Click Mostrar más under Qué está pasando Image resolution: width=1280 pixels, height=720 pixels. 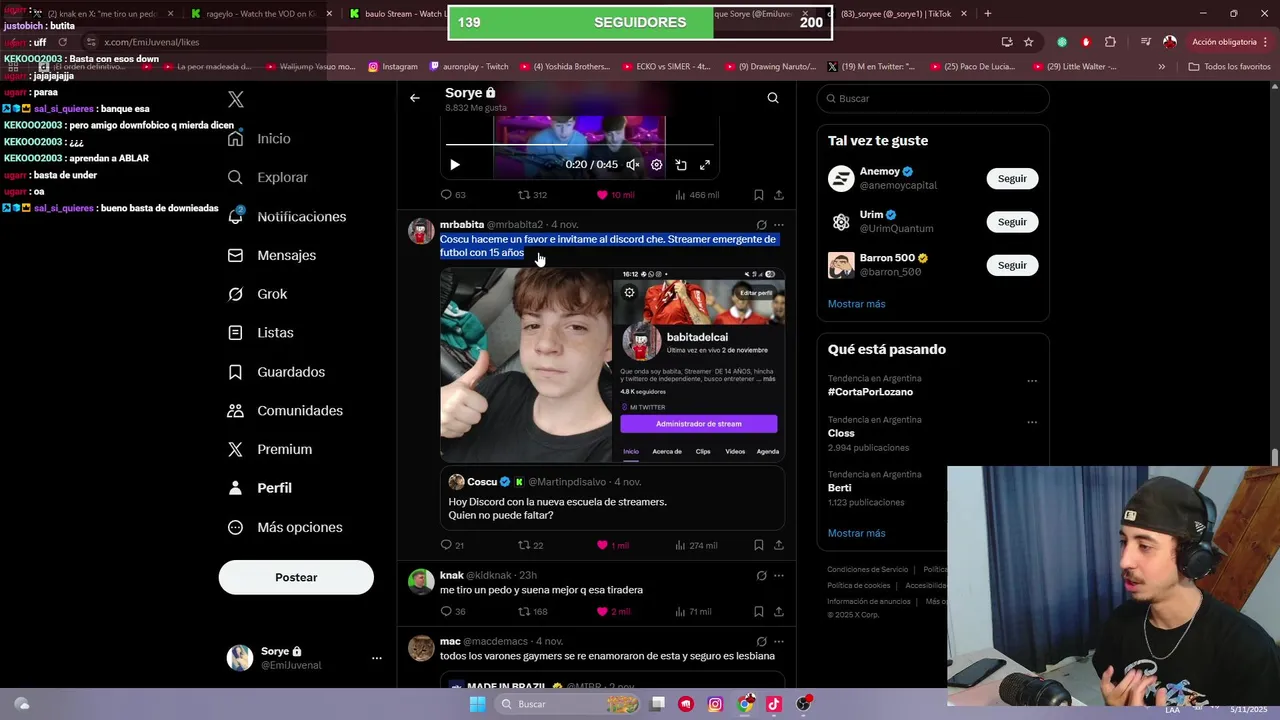[856, 533]
